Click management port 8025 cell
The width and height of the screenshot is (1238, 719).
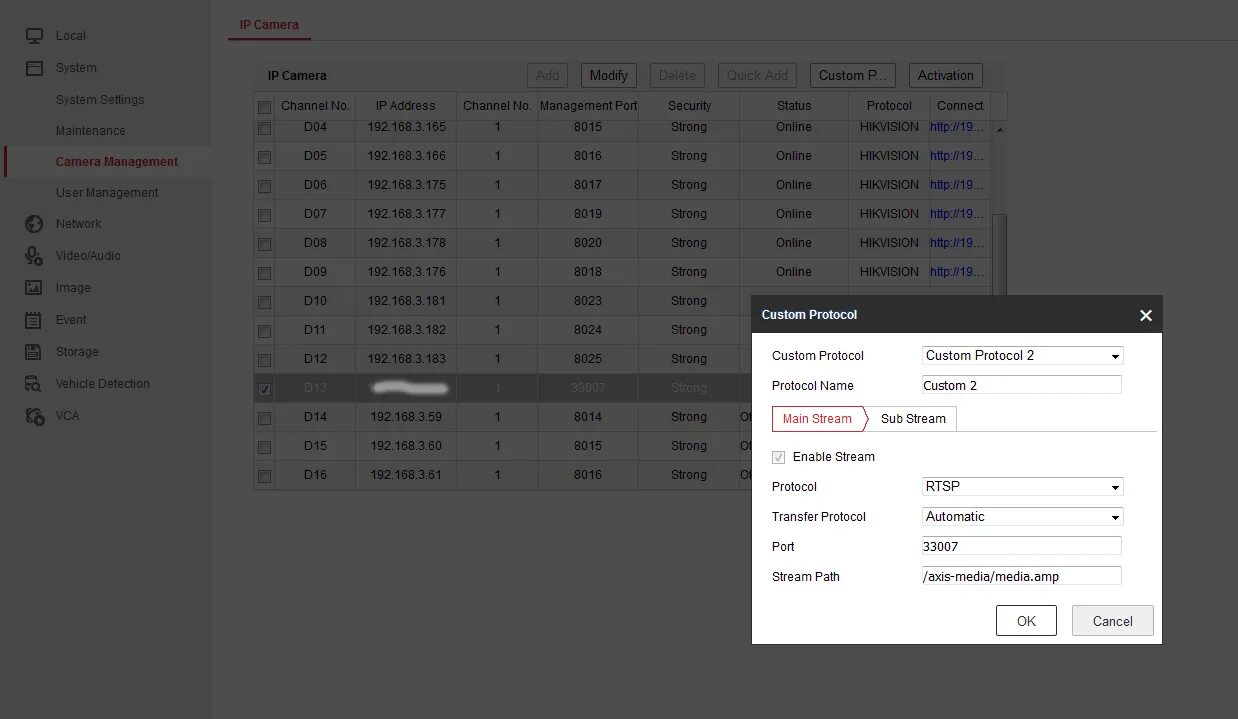point(588,359)
